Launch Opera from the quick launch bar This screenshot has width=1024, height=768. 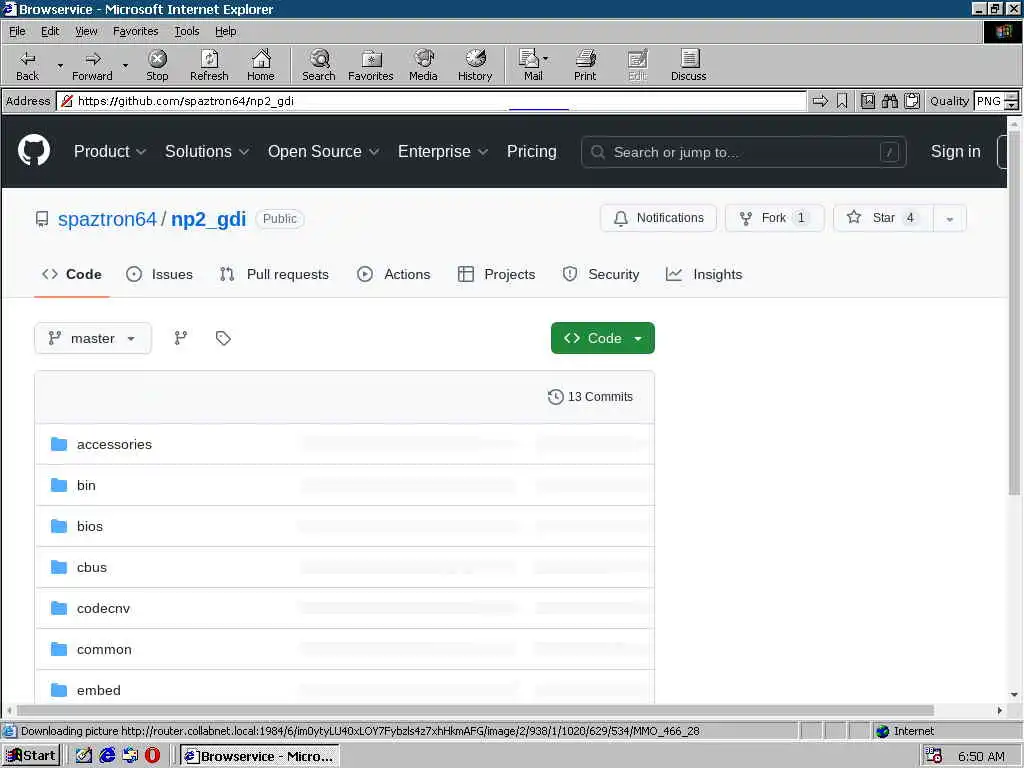pos(152,756)
